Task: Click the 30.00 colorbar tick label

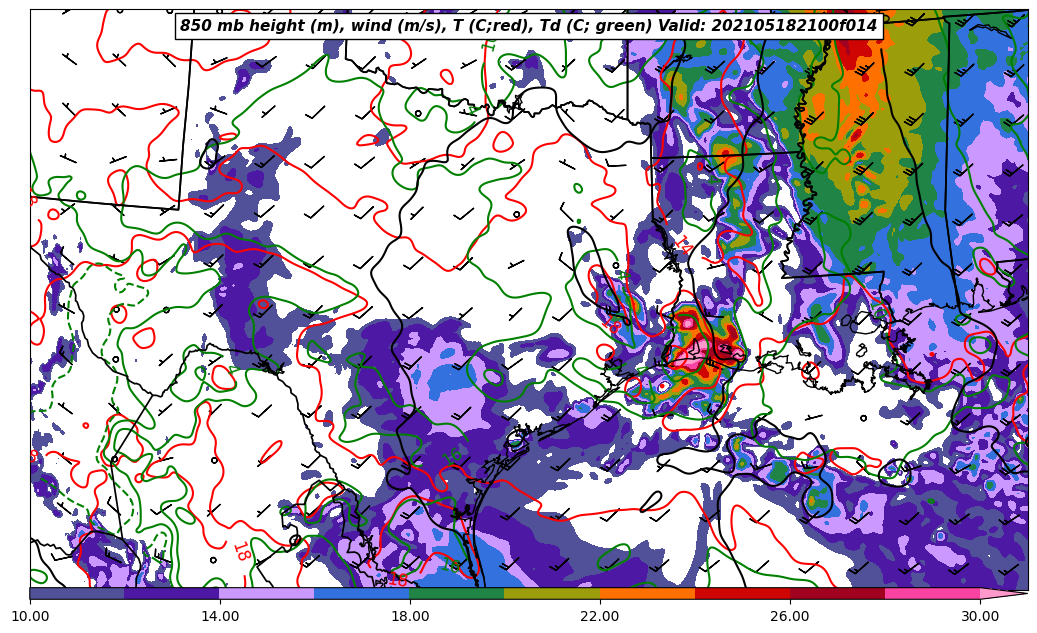Action: (980, 617)
